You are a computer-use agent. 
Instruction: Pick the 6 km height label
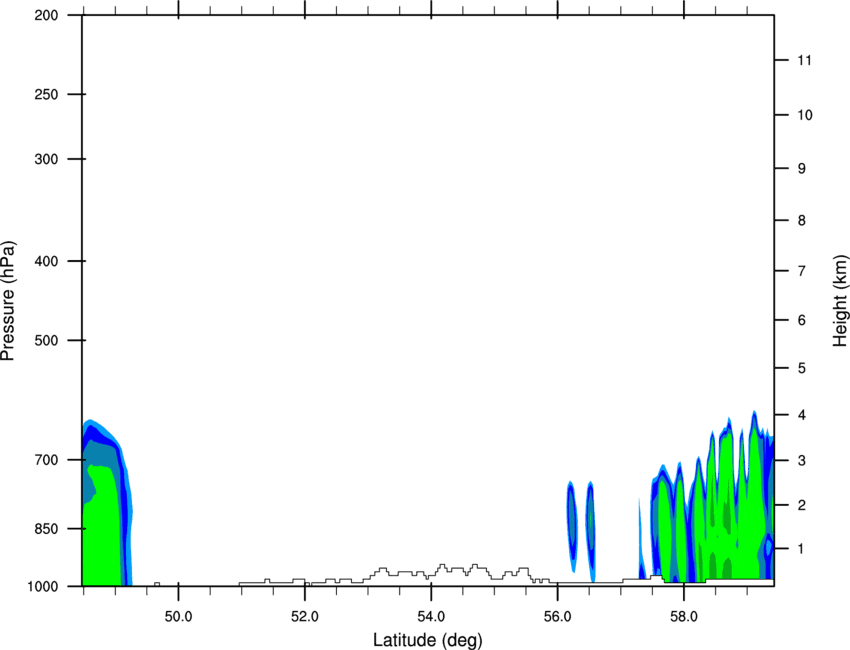[x=802, y=320]
